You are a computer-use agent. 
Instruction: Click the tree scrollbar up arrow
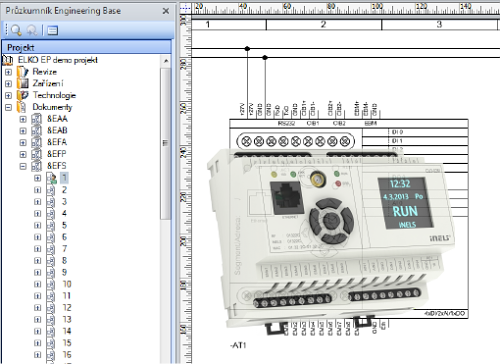(x=166, y=61)
